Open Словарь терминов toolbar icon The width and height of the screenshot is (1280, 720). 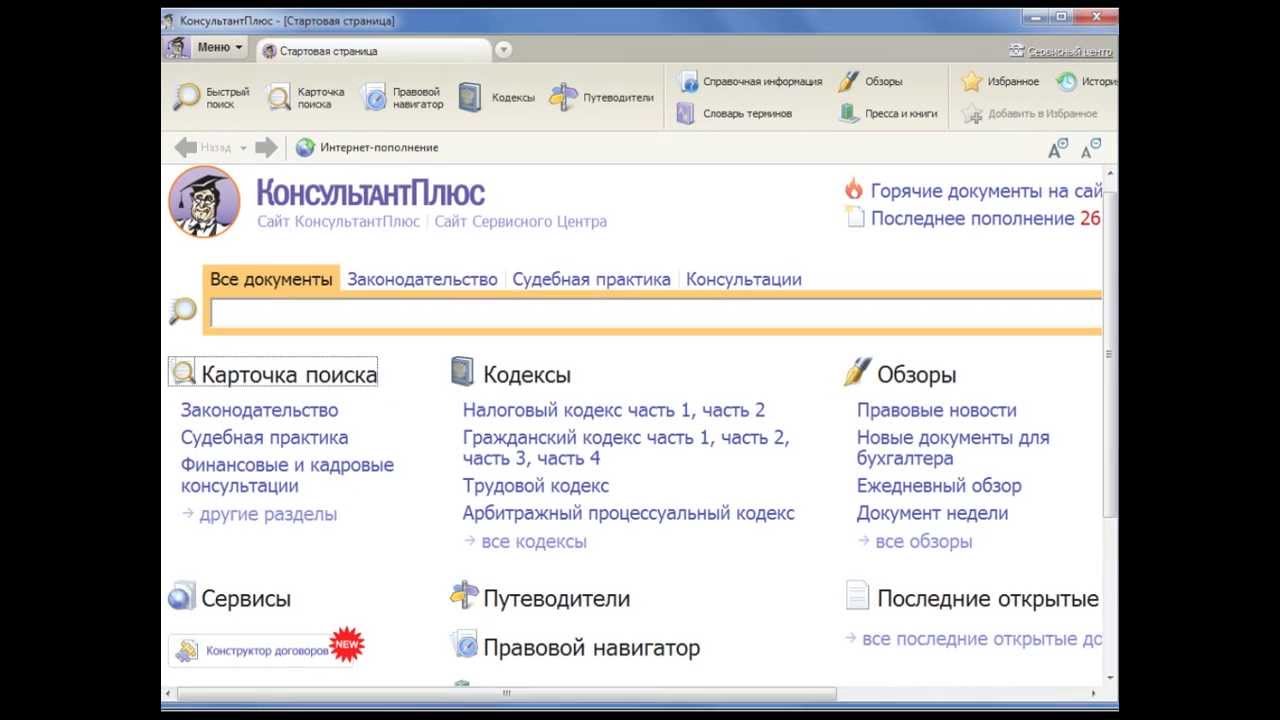click(x=686, y=113)
